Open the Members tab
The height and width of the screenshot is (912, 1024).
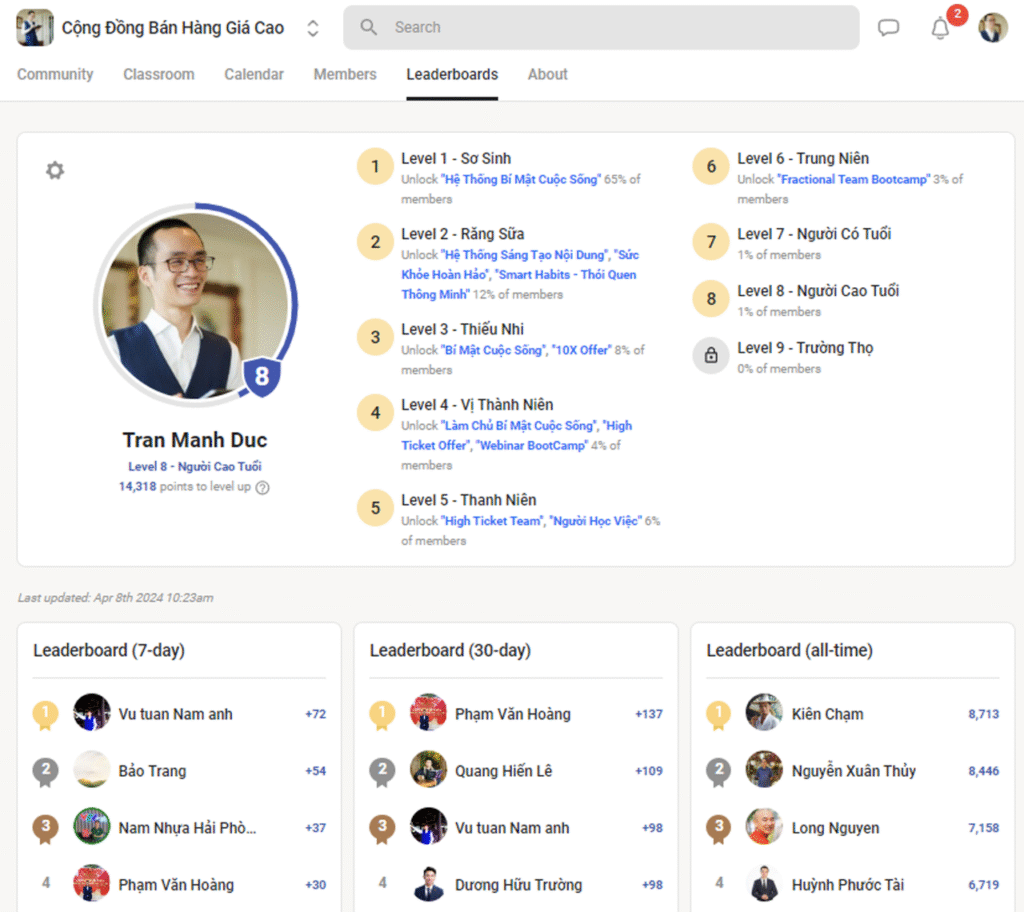tap(345, 74)
